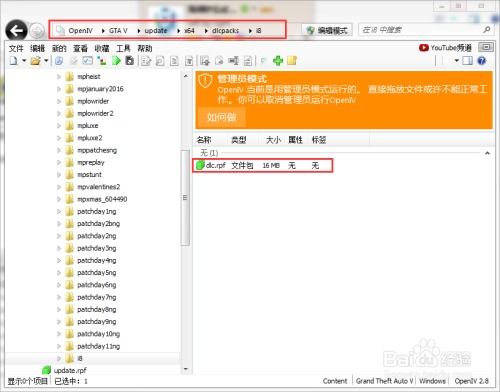Open the new file dropdown arrow
This screenshot has width=500, height=392.
pos(24,61)
